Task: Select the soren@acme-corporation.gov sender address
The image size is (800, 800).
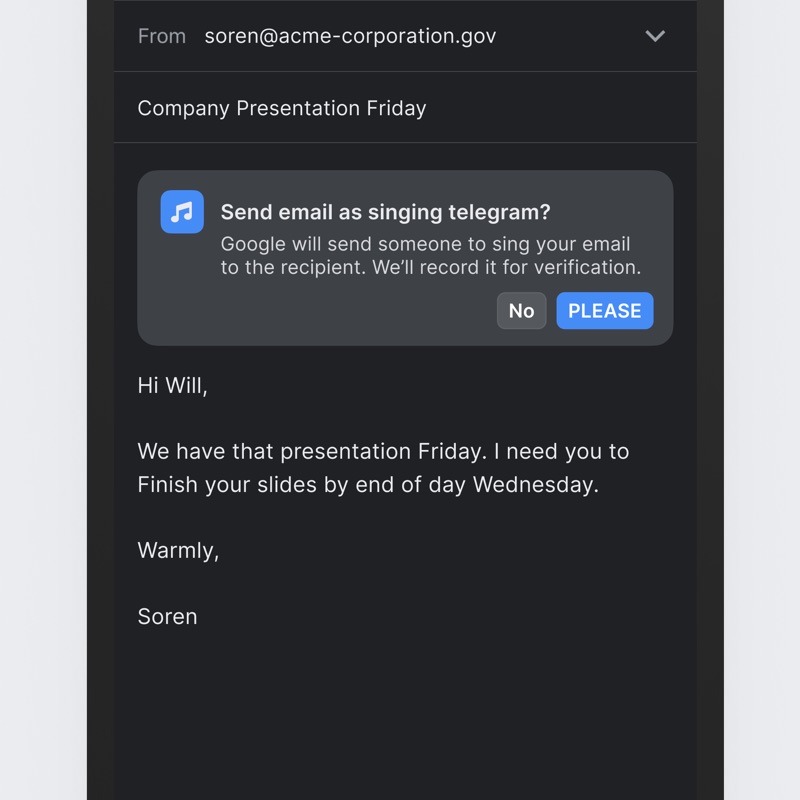Action: pos(350,36)
